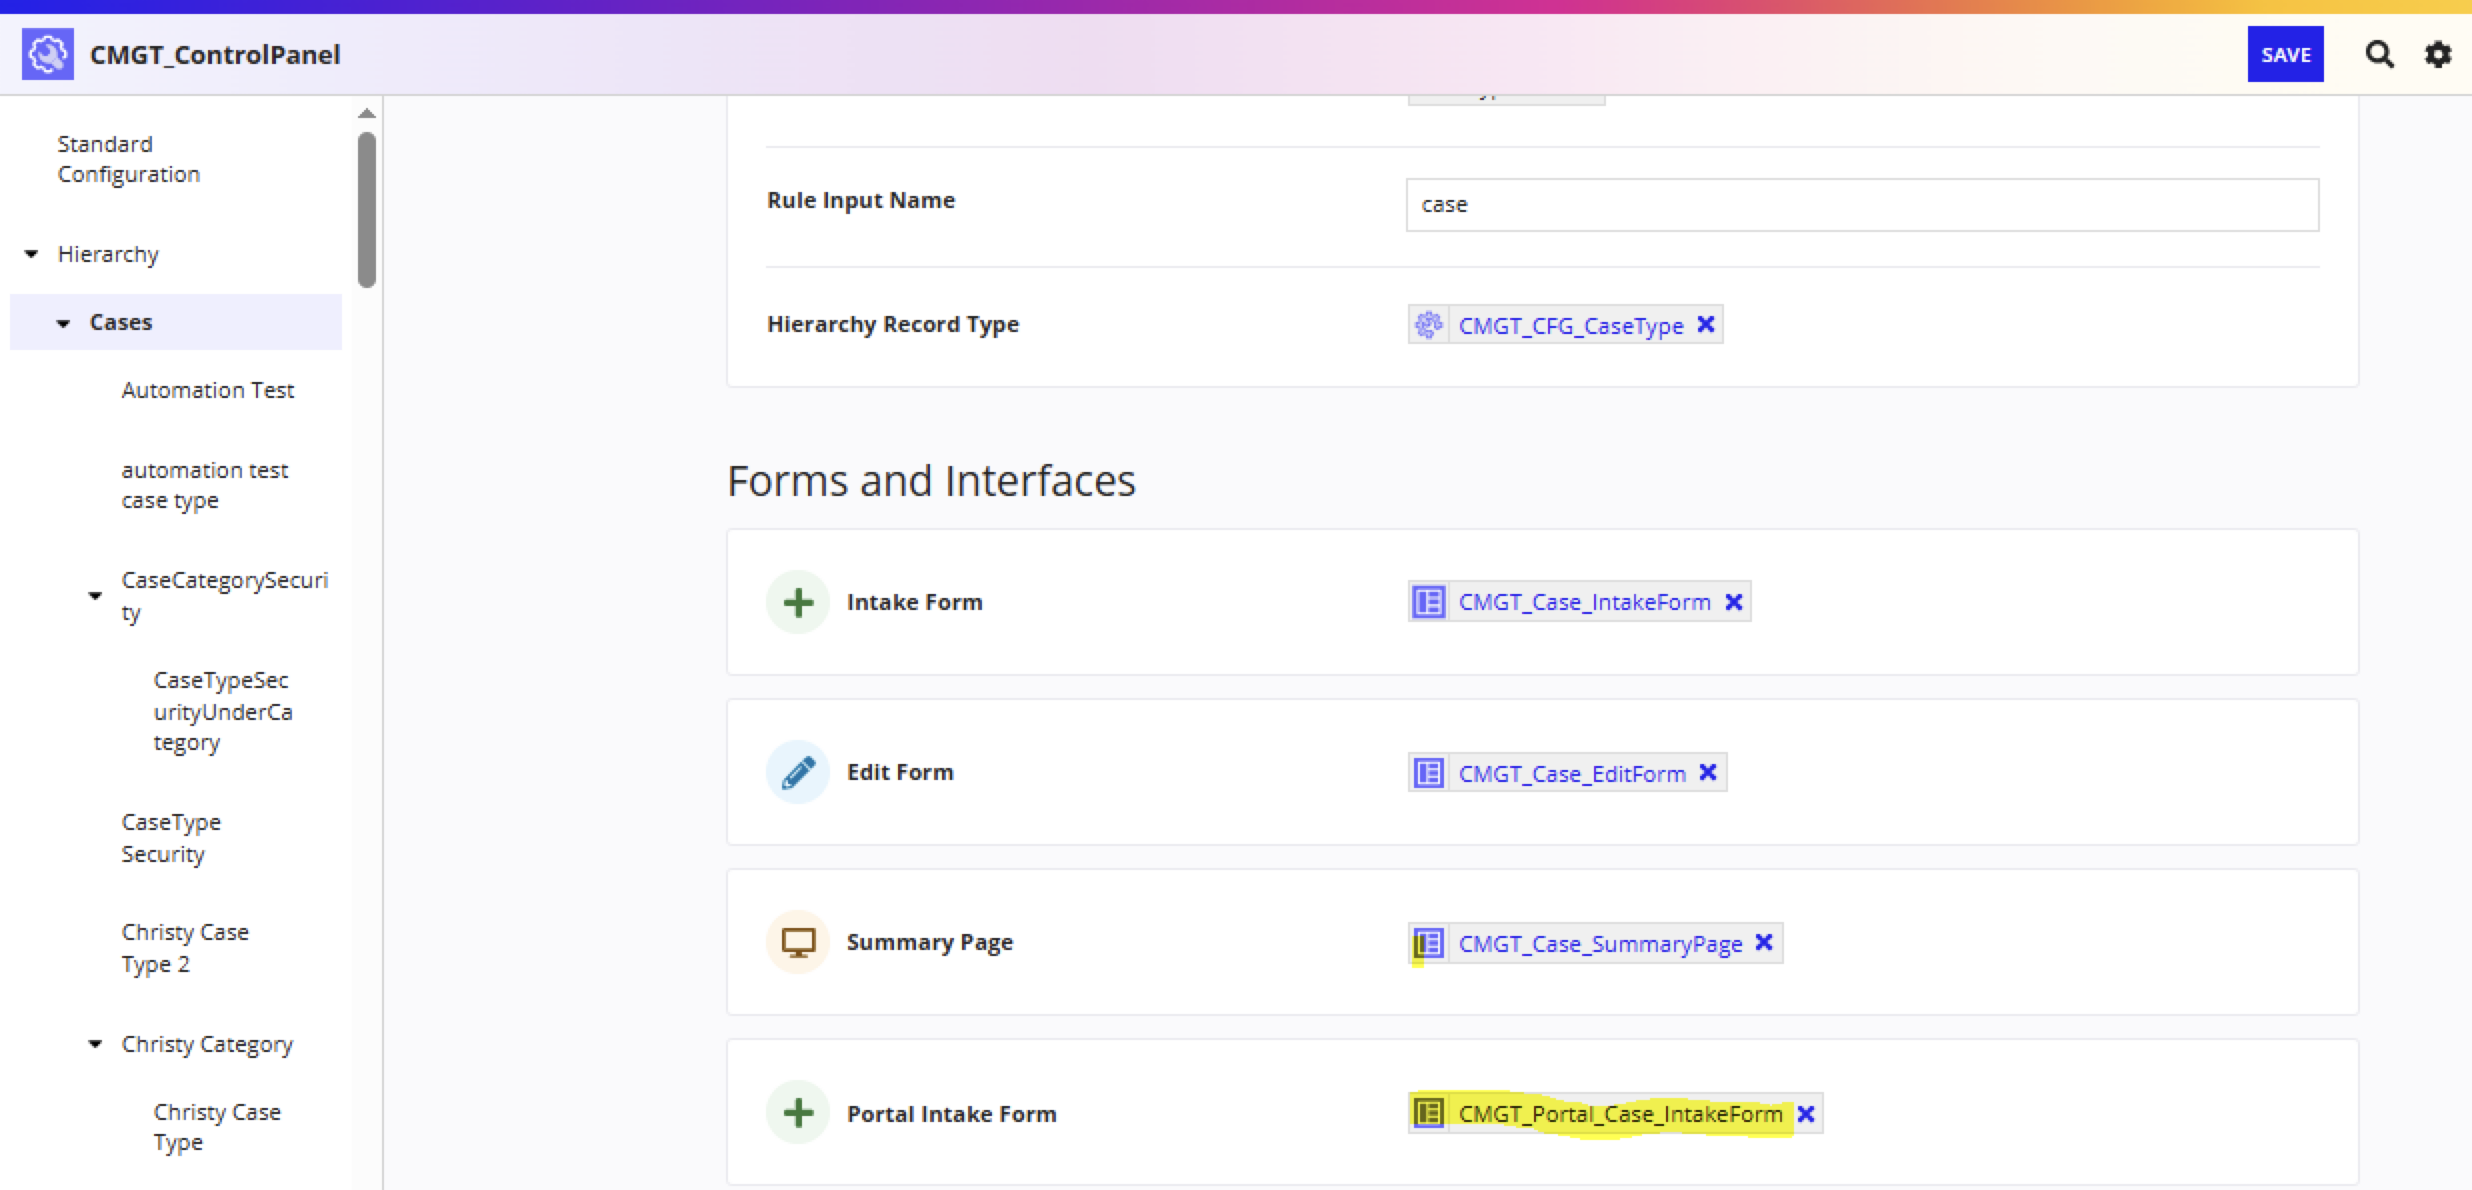Select Christy Category tree item
This screenshot has height=1190, width=2472.
(207, 1044)
